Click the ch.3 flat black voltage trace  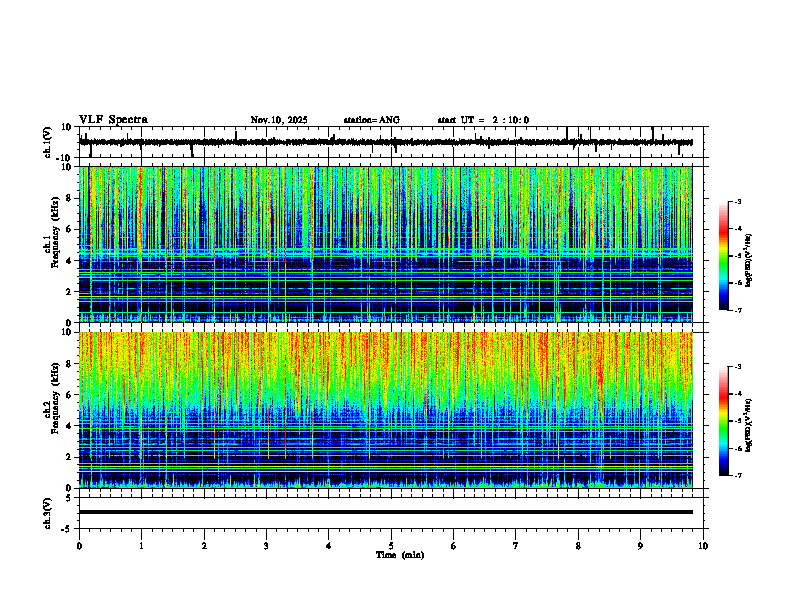386,512
